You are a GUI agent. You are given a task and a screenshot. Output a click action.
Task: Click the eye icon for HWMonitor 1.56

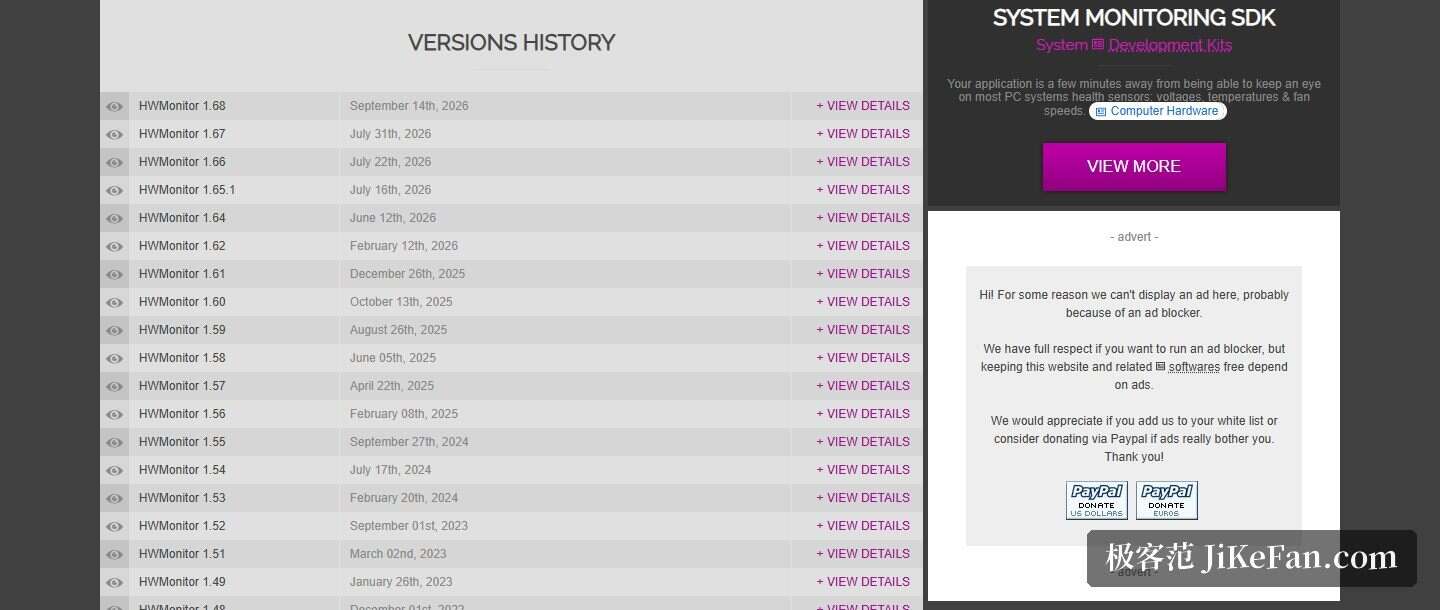(115, 414)
